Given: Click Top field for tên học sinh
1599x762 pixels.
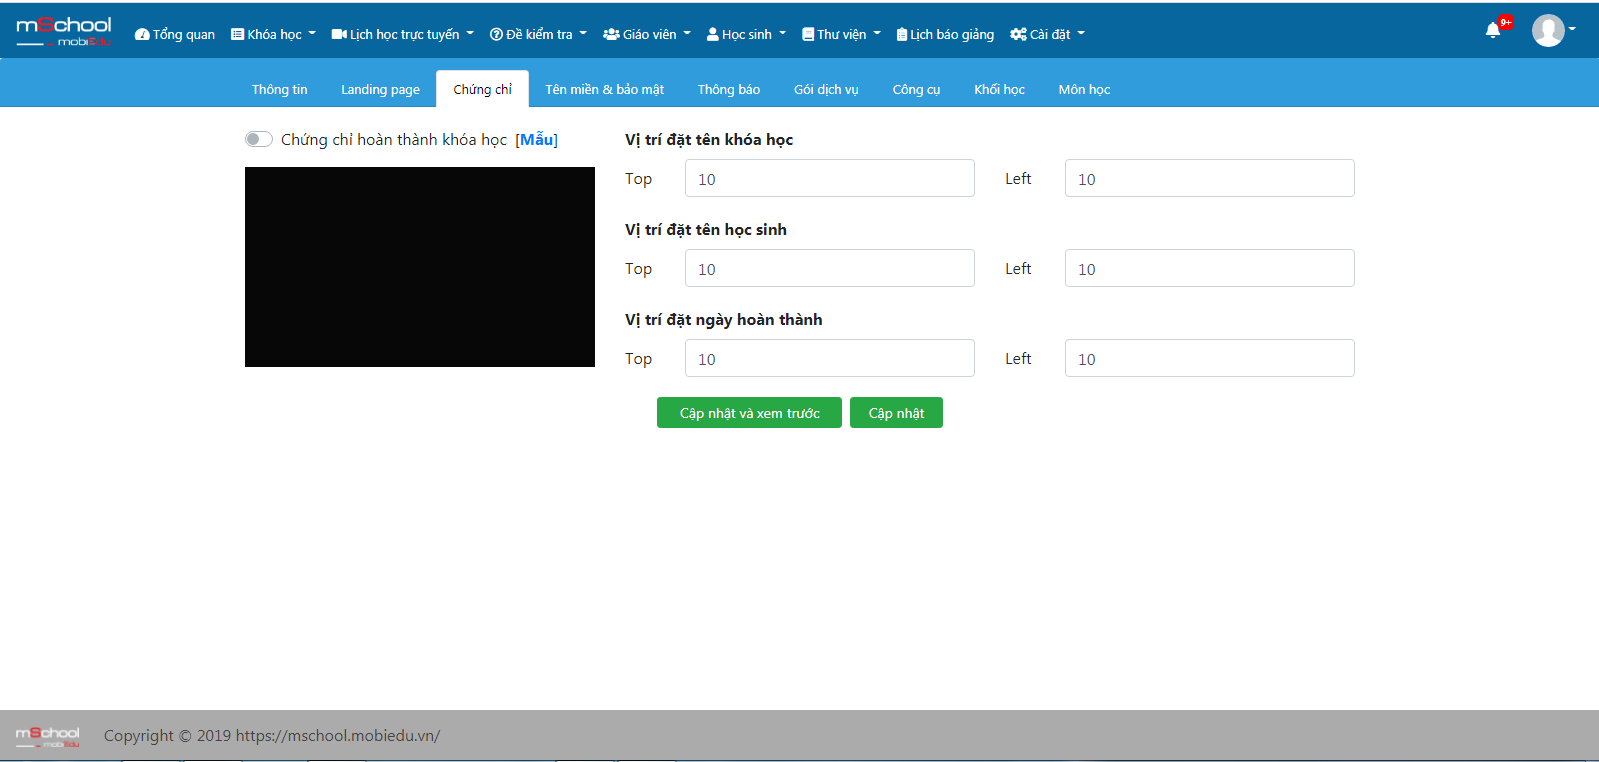Looking at the screenshot, I should (x=830, y=268).
